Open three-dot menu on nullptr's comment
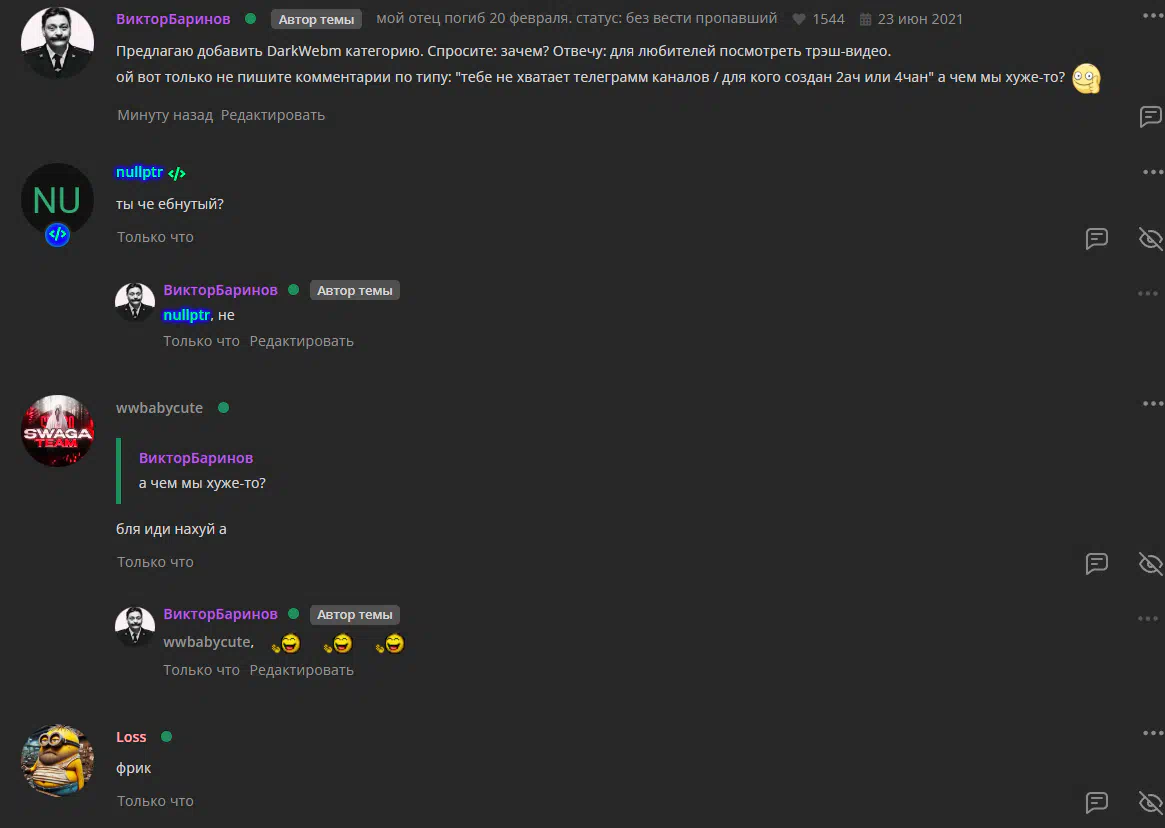The image size is (1165, 828). coord(1152,172)
